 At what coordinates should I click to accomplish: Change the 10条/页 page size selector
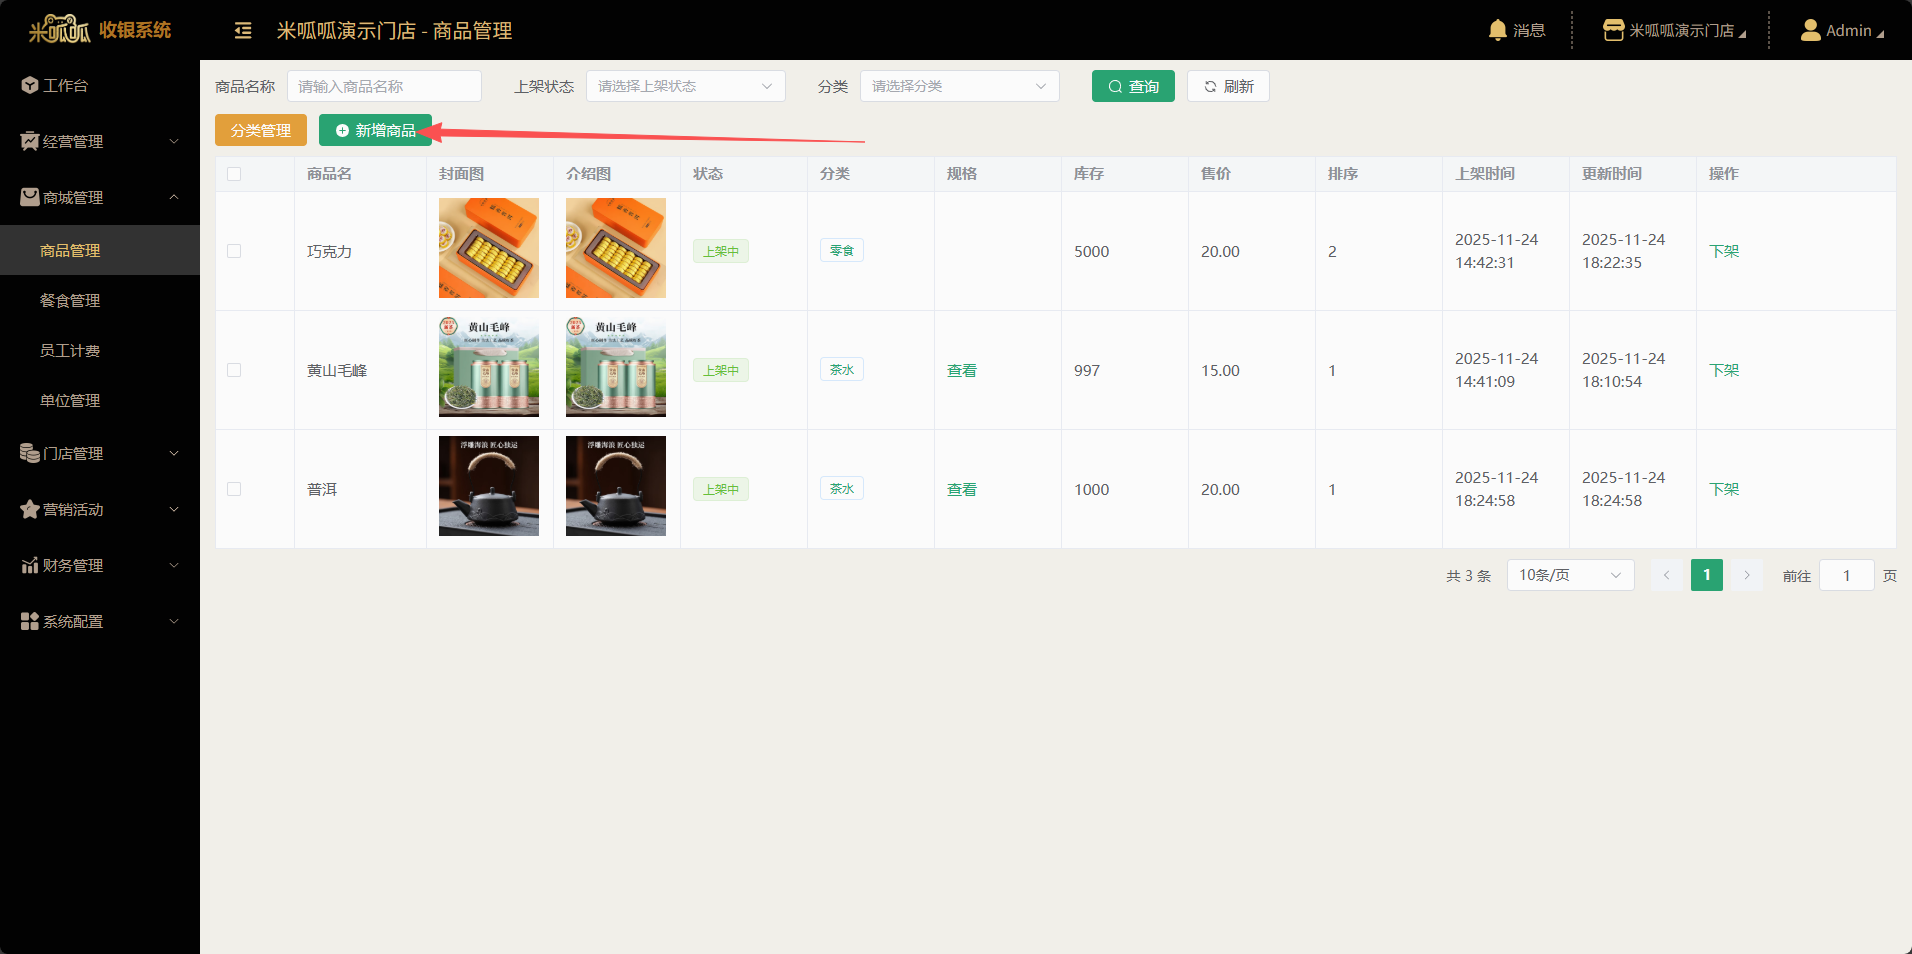(1569, 575)
